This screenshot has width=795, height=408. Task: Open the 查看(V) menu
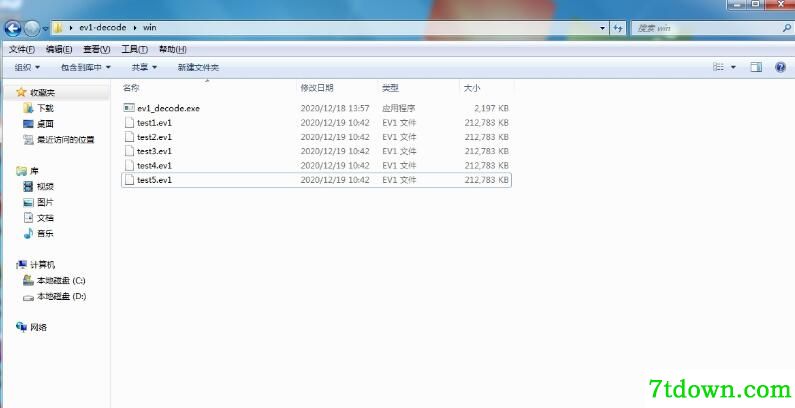96,49
